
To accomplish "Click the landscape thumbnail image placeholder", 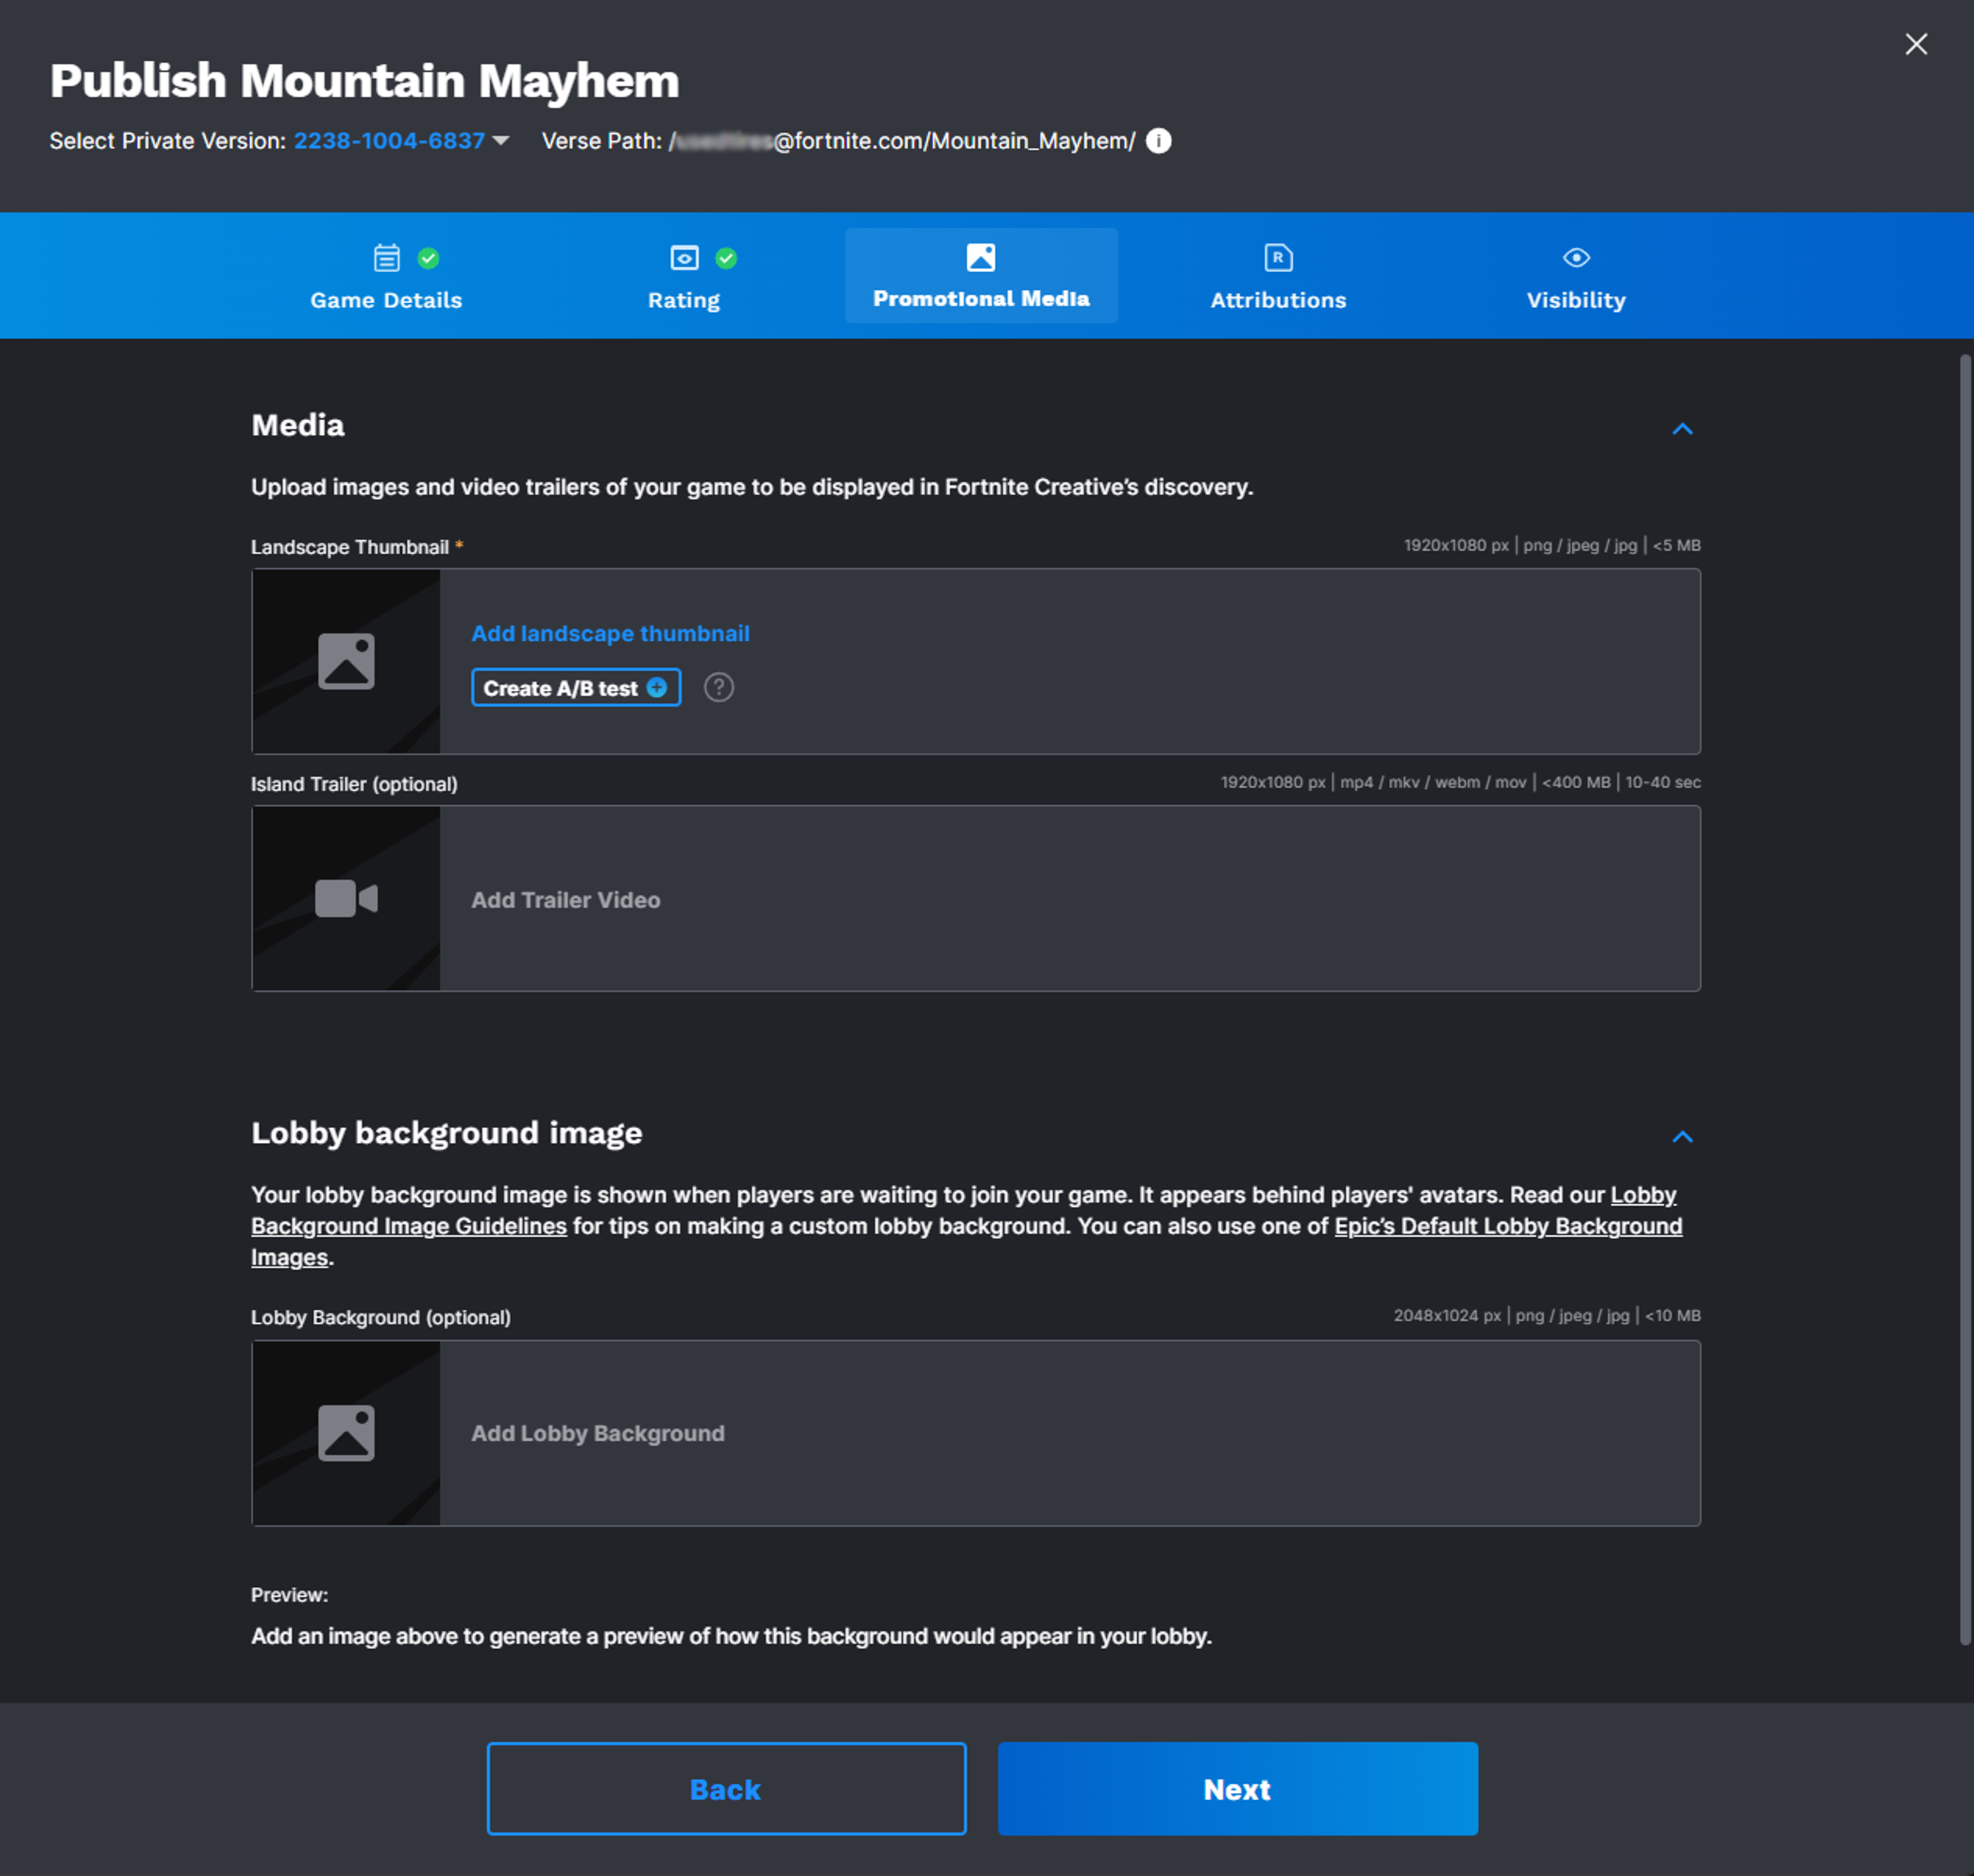I will point(346,661).
